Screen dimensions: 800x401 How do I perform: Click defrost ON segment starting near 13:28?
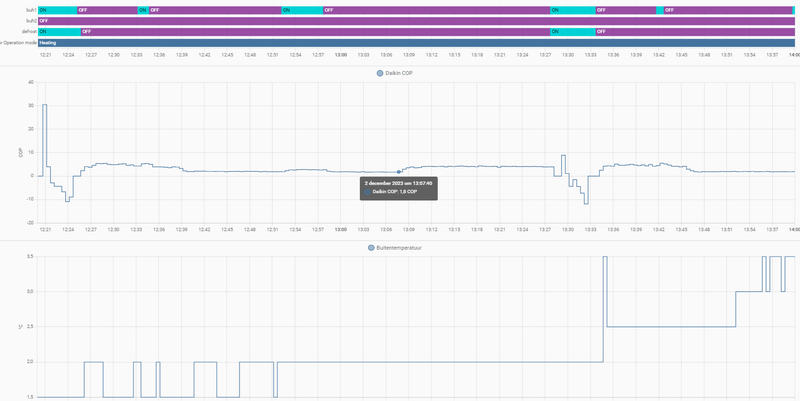[573, 32]
